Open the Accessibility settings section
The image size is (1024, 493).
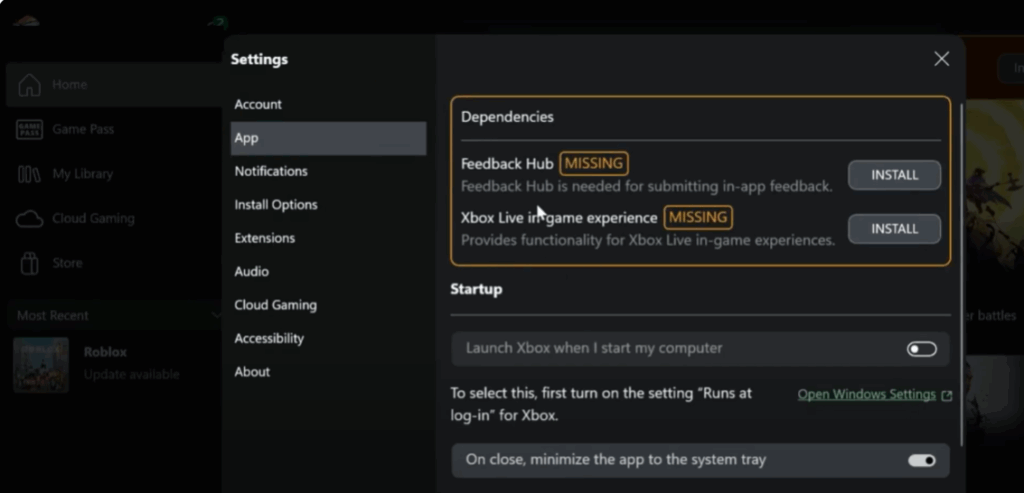point(328,338)
